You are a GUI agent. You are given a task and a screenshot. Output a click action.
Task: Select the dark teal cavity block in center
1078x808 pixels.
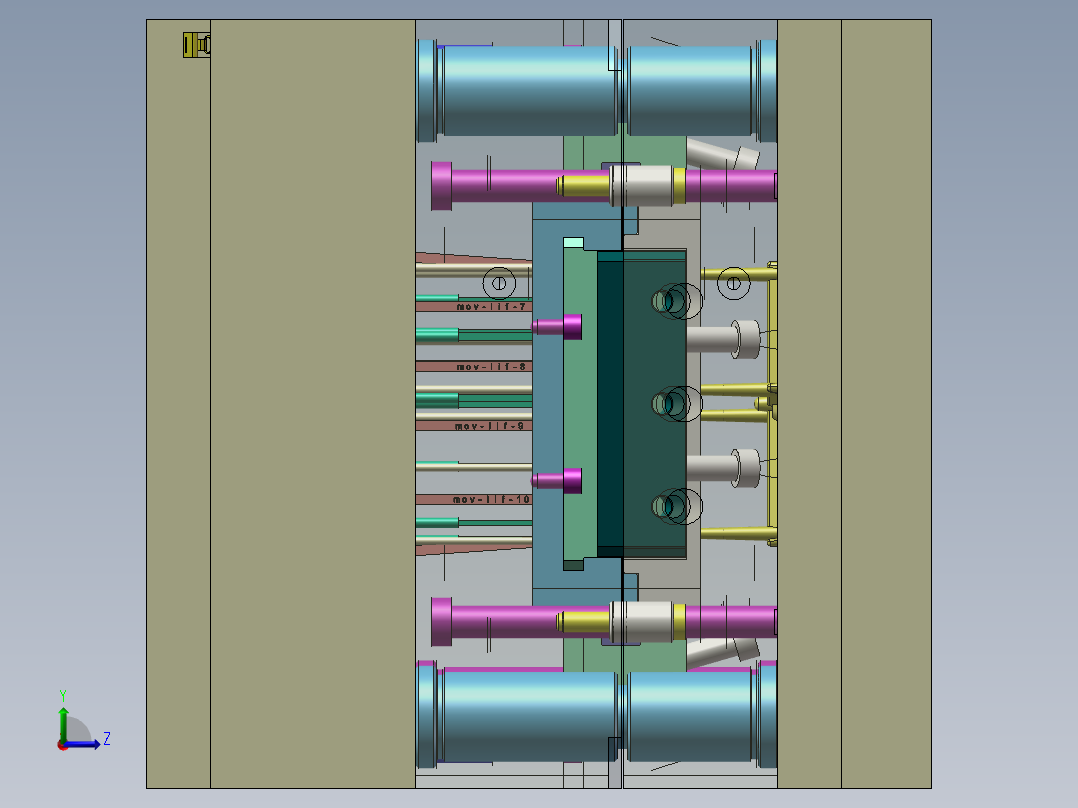(x=641, y=404)
